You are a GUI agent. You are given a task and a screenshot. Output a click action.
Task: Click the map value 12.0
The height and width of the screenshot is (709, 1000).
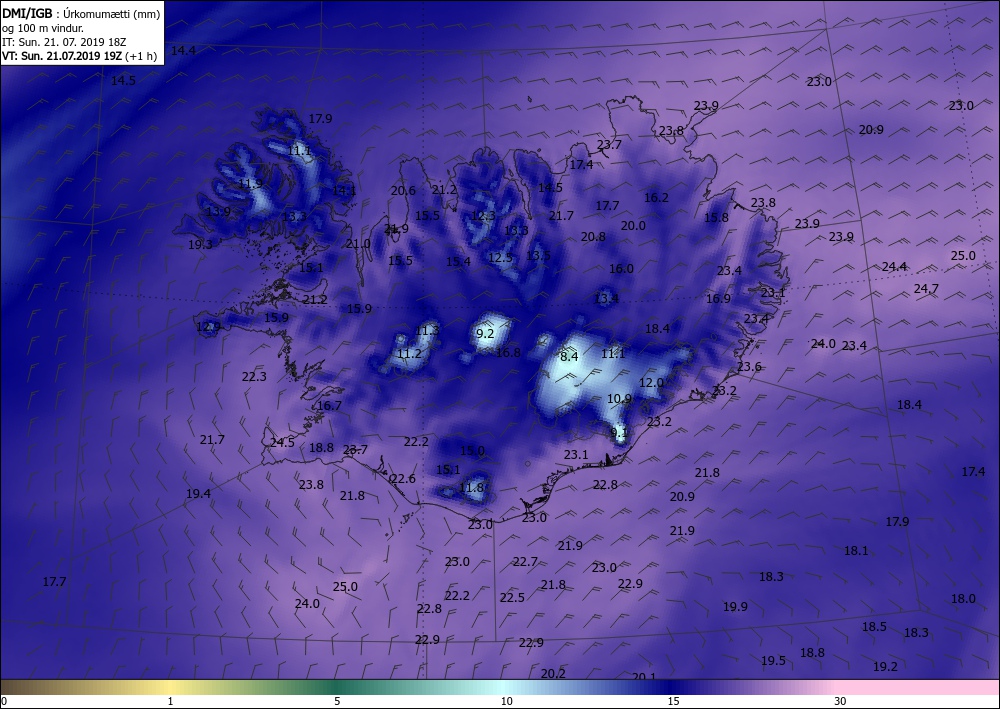pos(651,383)
